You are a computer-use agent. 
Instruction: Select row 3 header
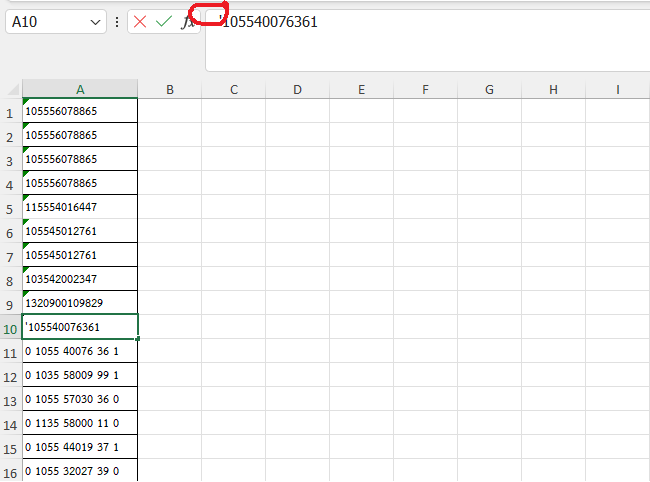point(10,161)
